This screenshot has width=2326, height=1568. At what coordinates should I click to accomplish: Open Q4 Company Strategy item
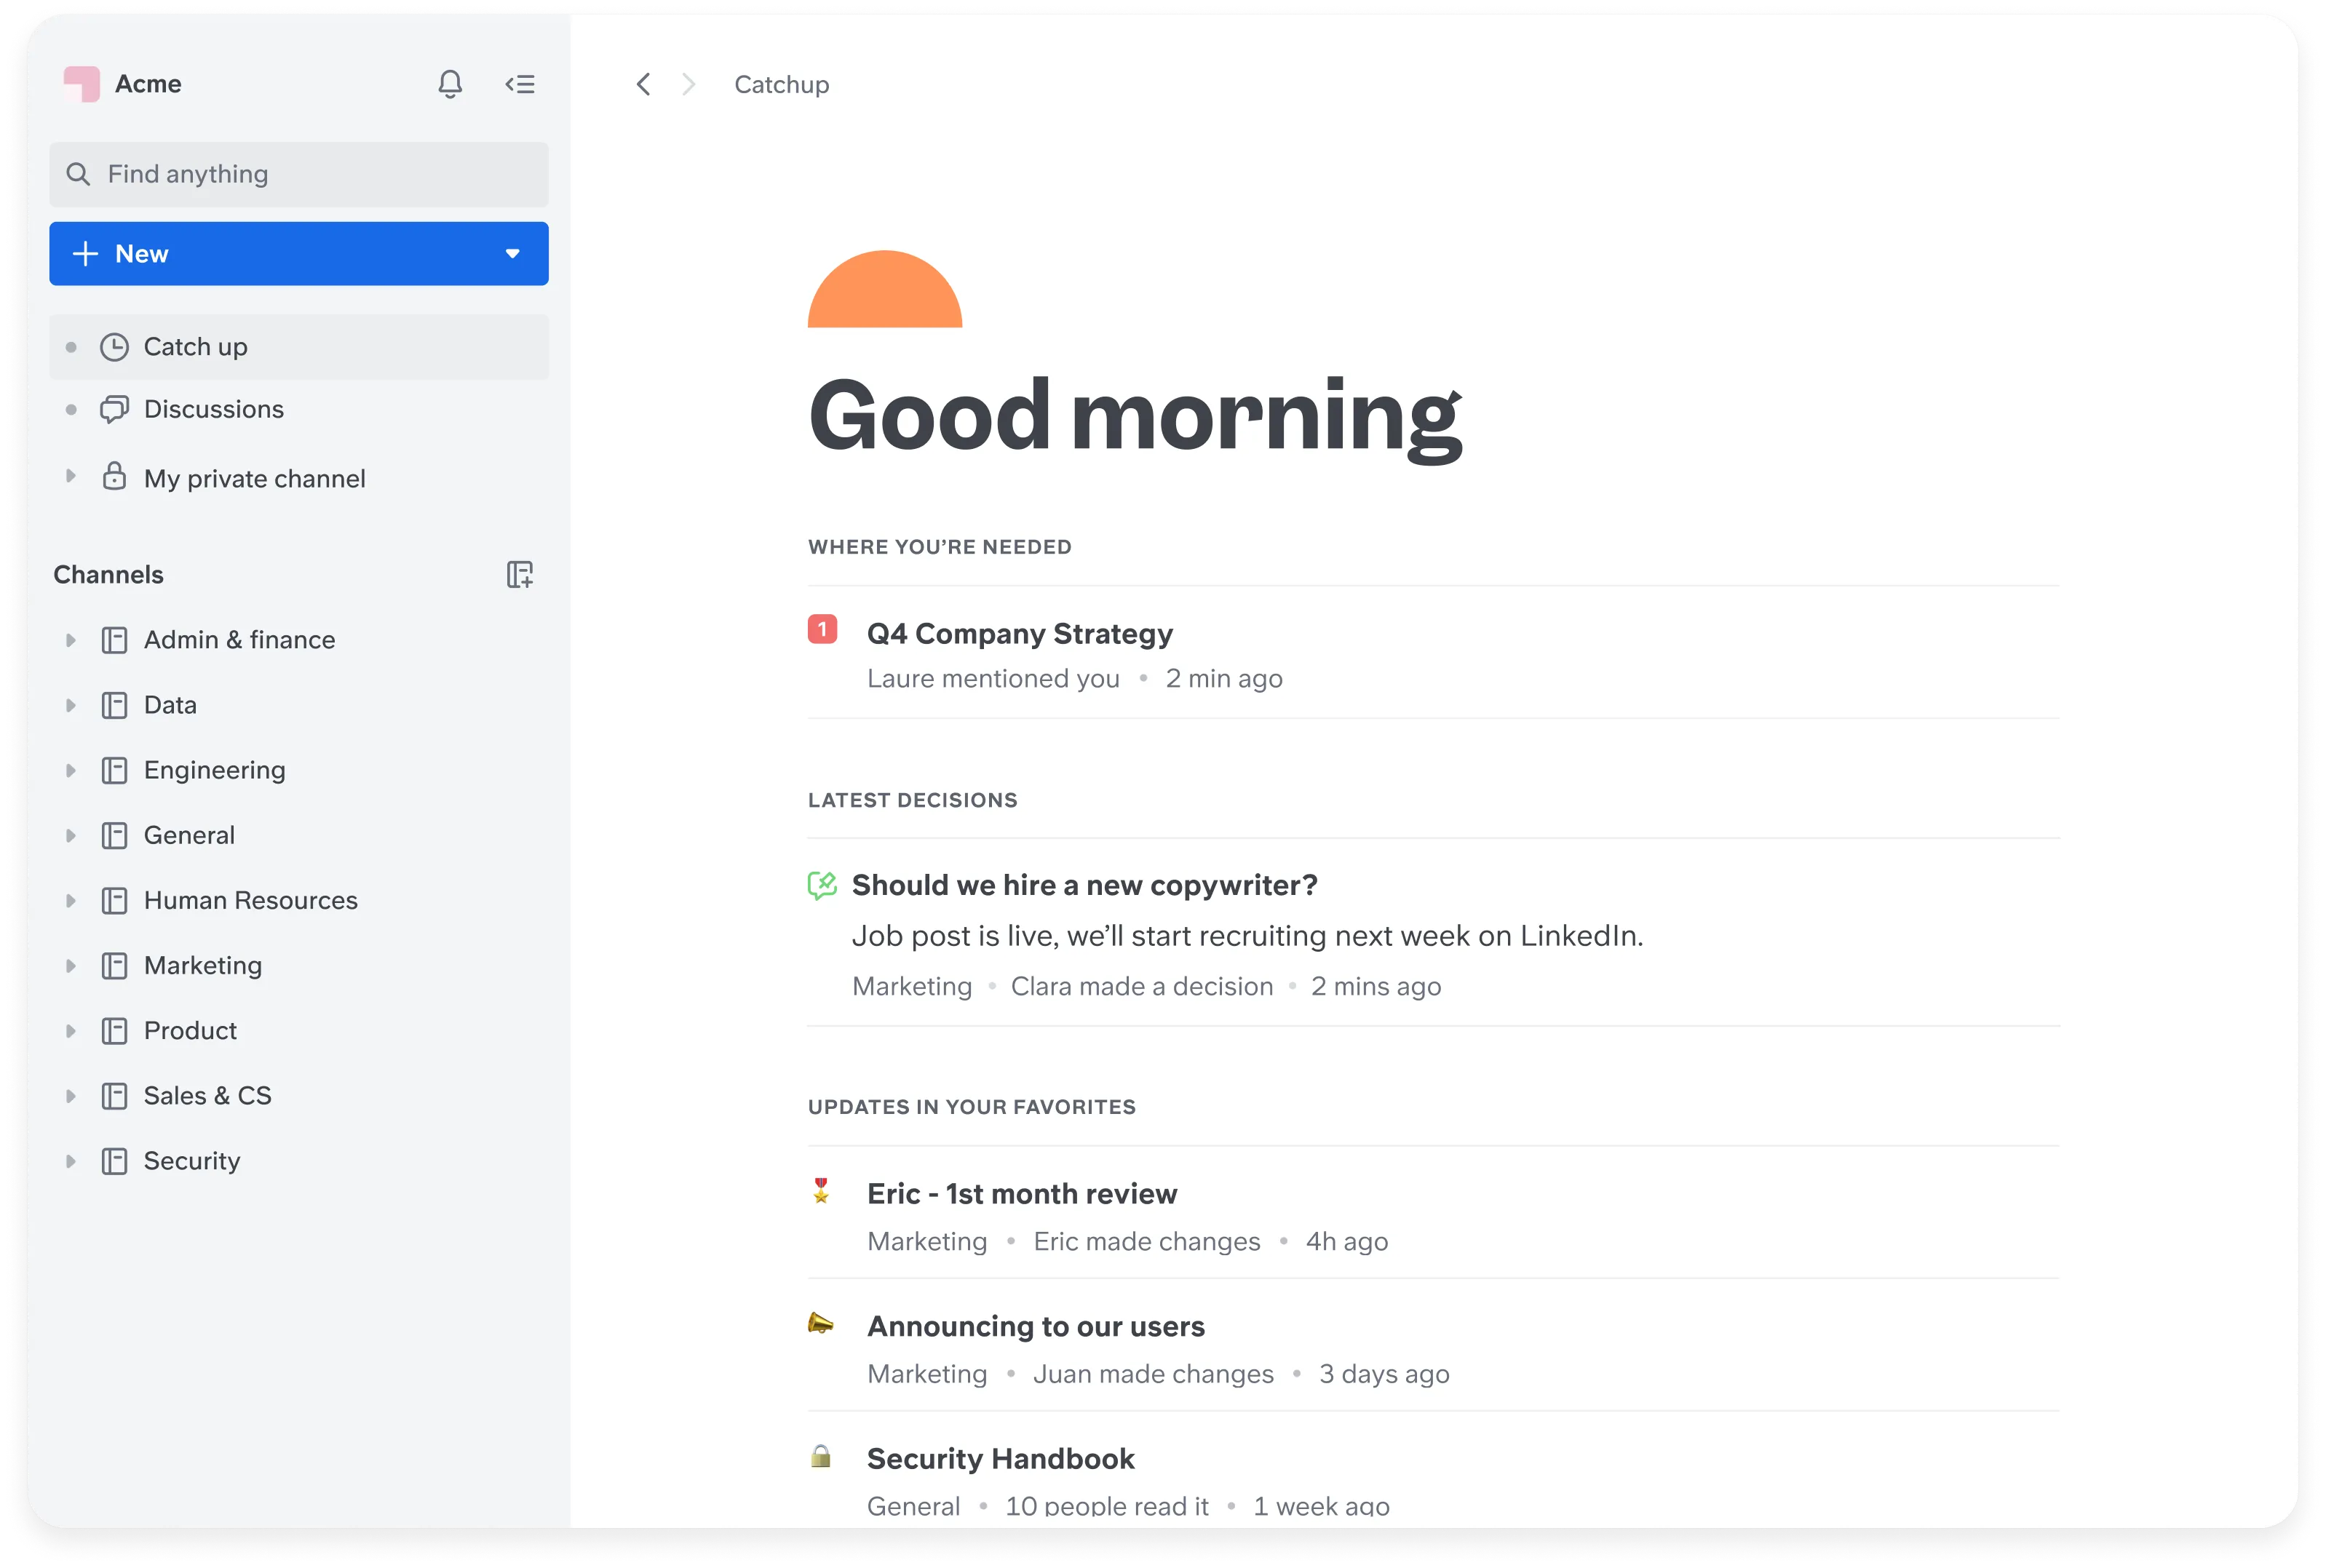click(1019, 634)
